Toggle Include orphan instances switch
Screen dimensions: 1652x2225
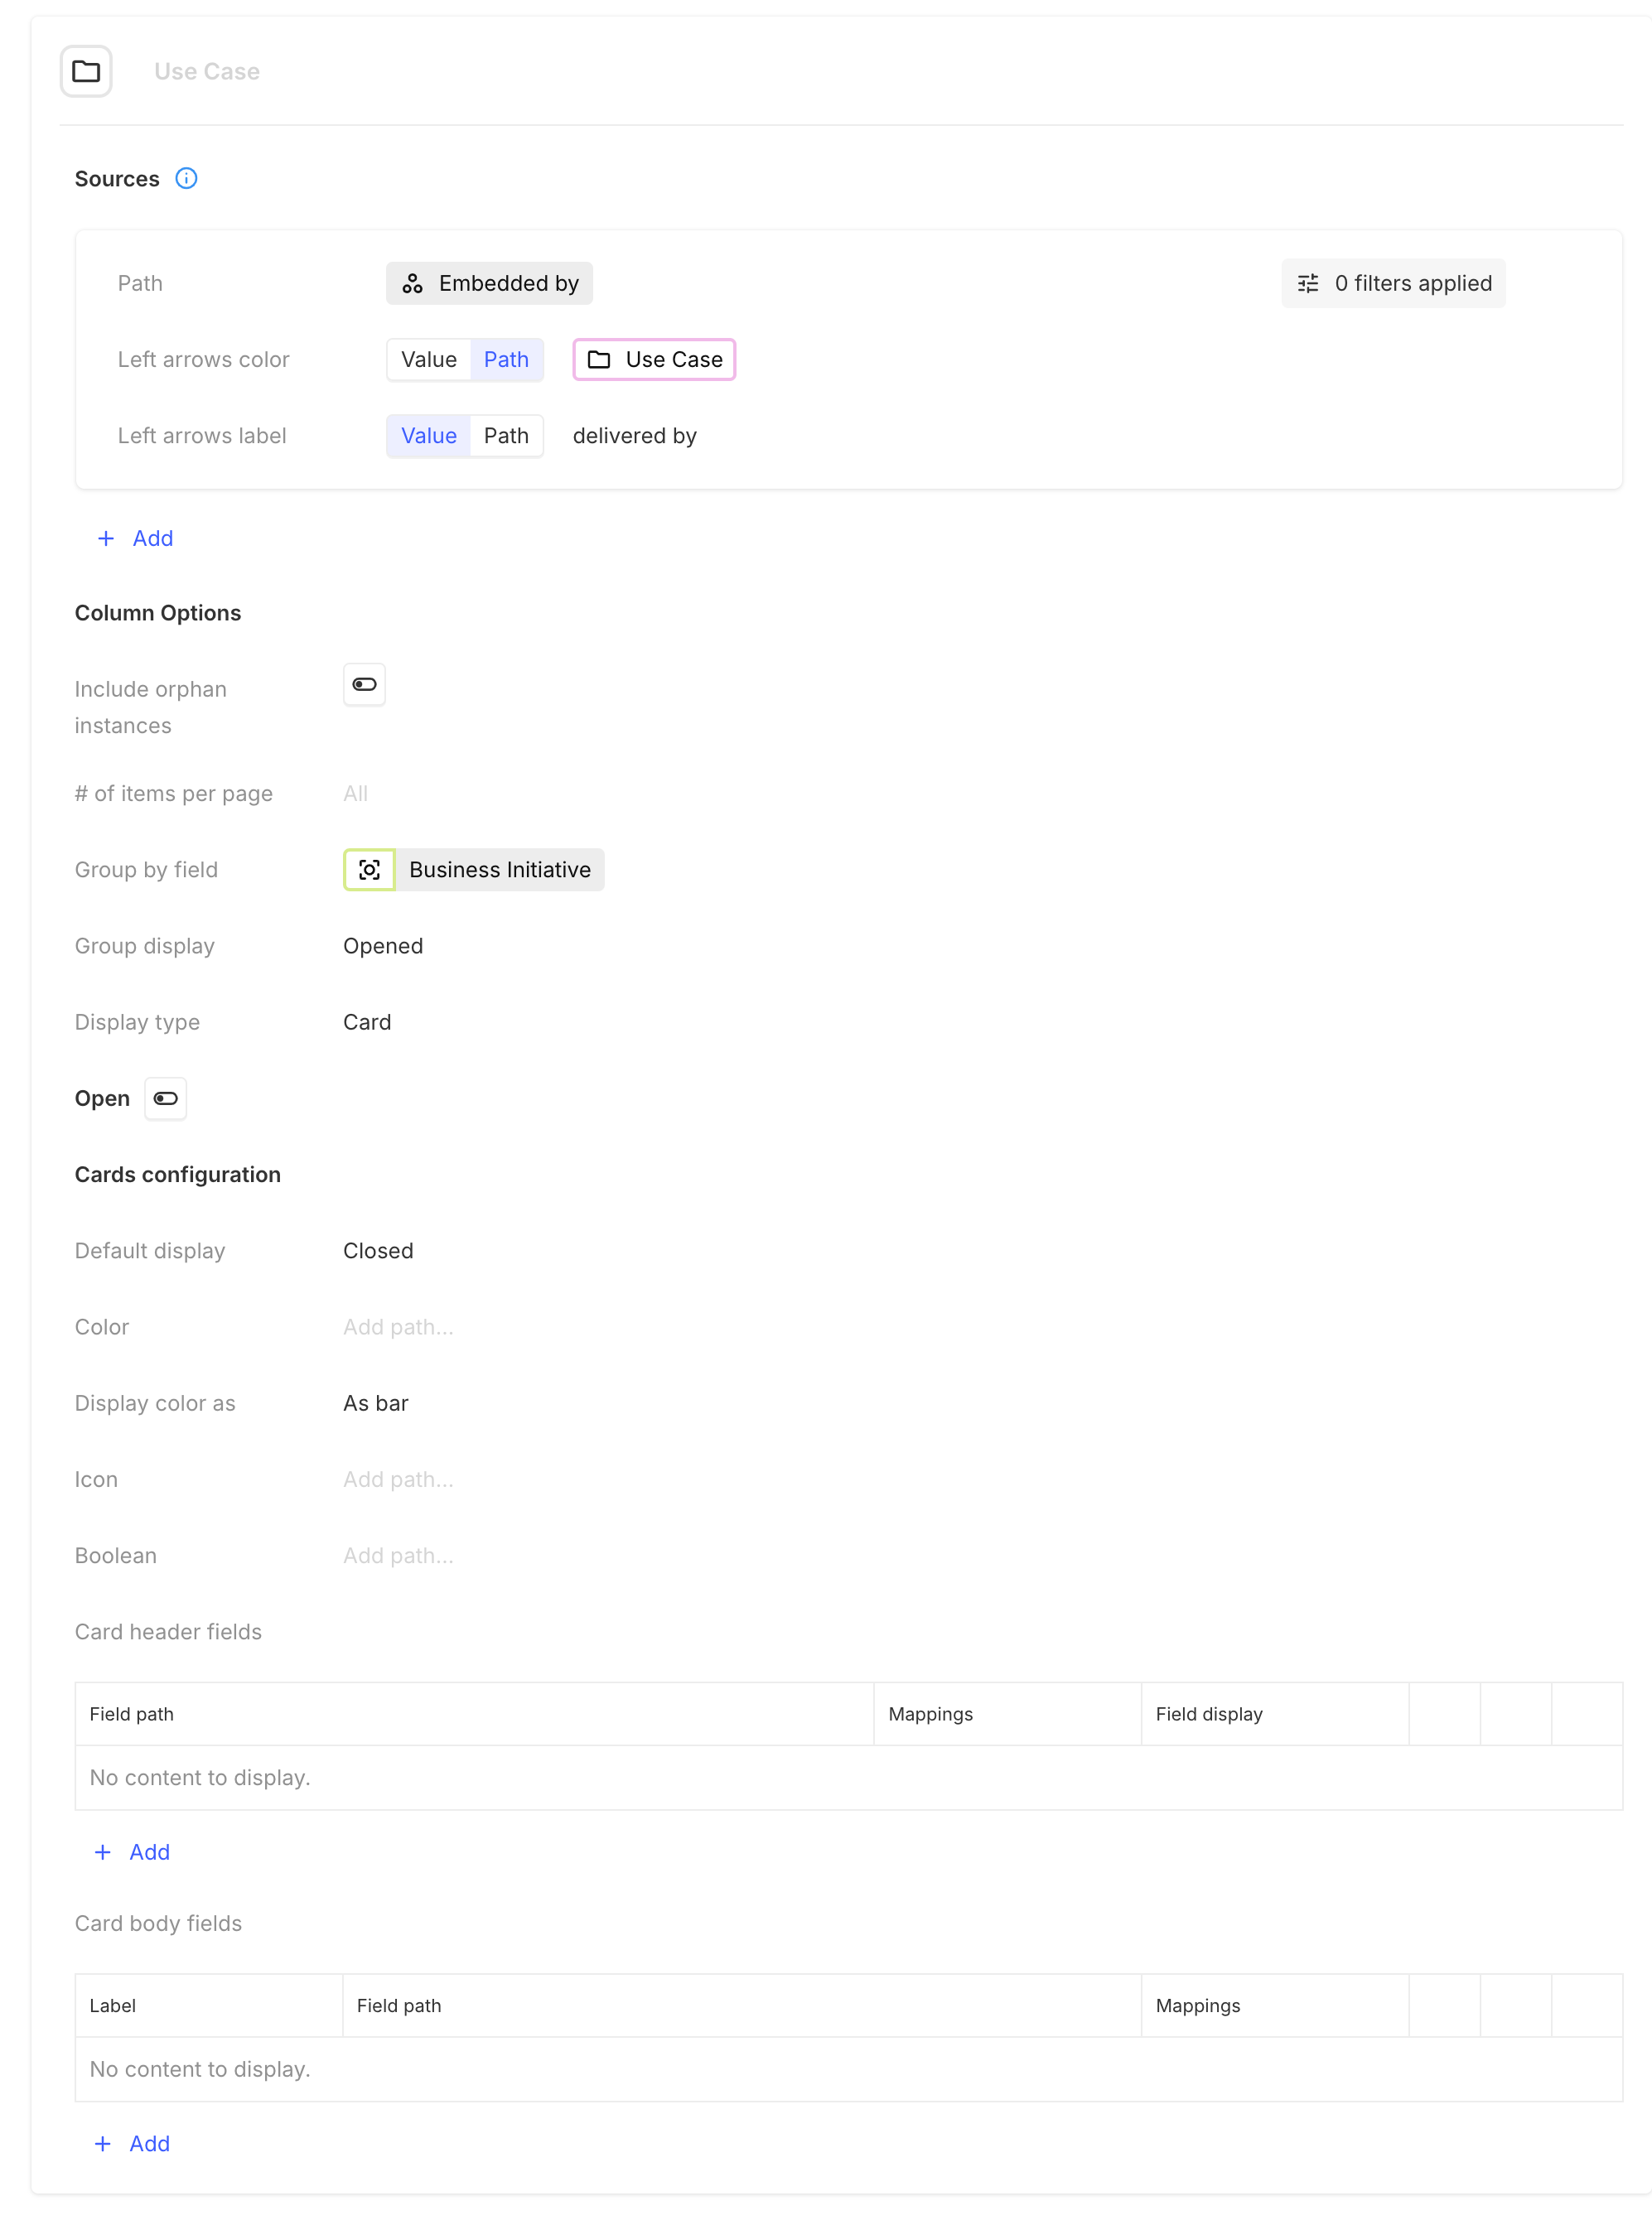tap(364, 685)
